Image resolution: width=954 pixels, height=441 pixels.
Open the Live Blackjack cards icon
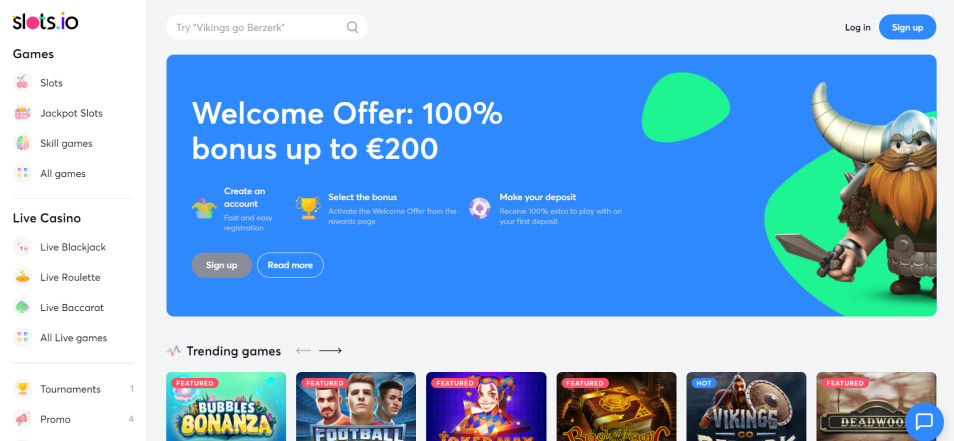click(x=23, y=247)
